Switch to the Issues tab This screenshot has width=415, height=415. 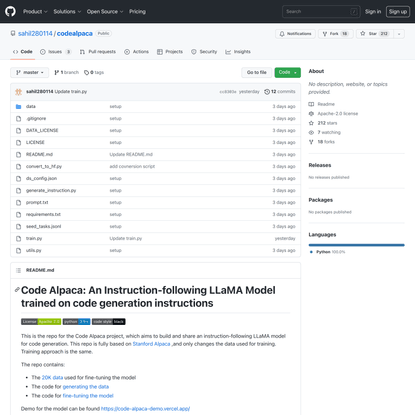point(56,52)
